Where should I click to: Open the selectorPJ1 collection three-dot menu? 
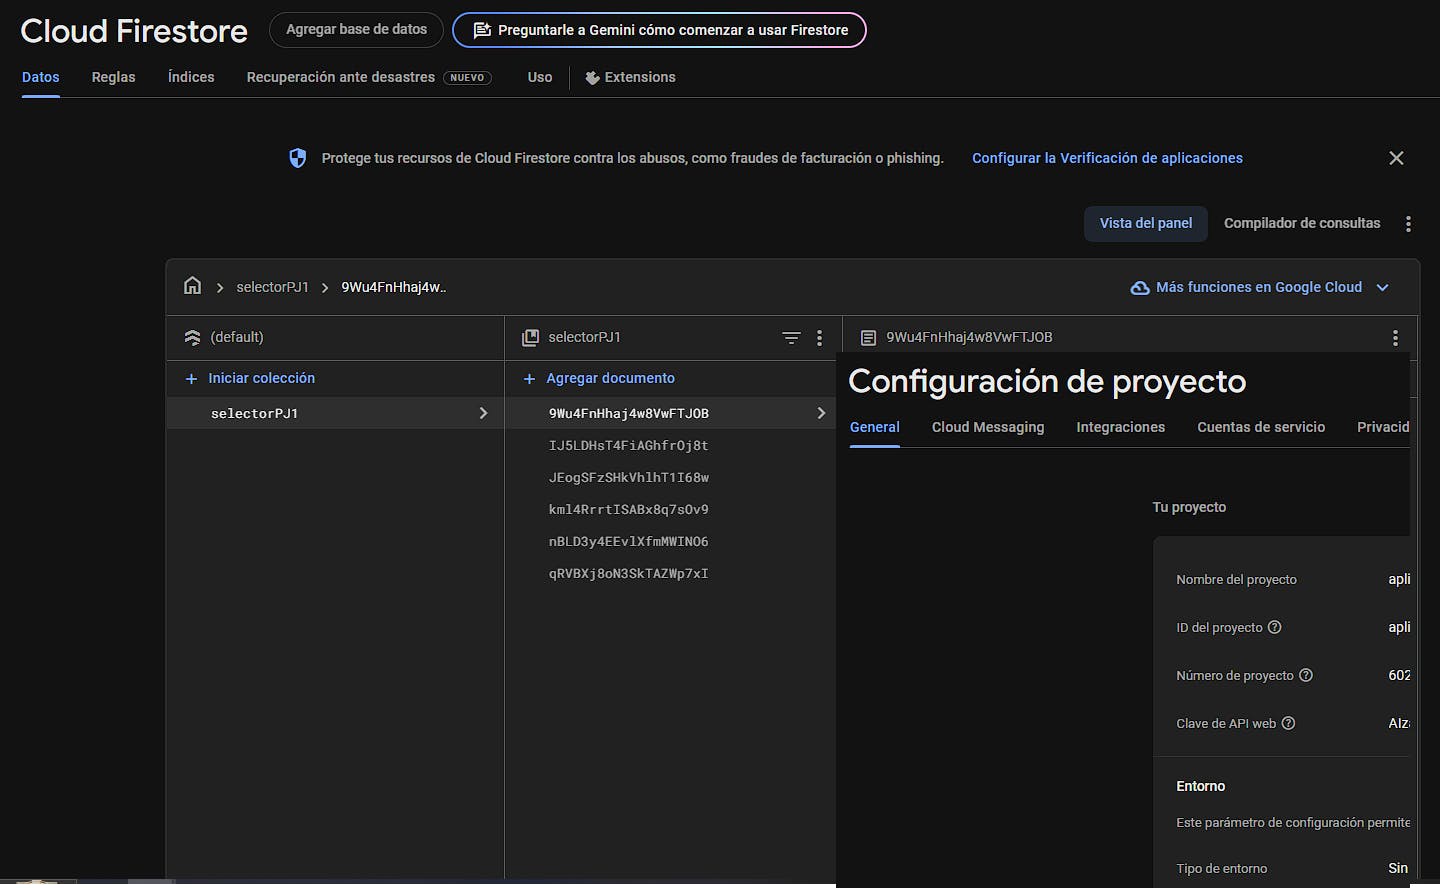(819, 338)
